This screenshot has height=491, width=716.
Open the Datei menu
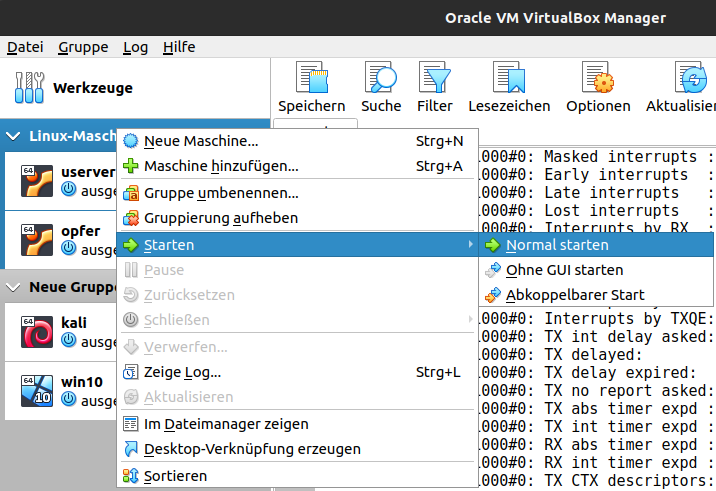(25, 47)
